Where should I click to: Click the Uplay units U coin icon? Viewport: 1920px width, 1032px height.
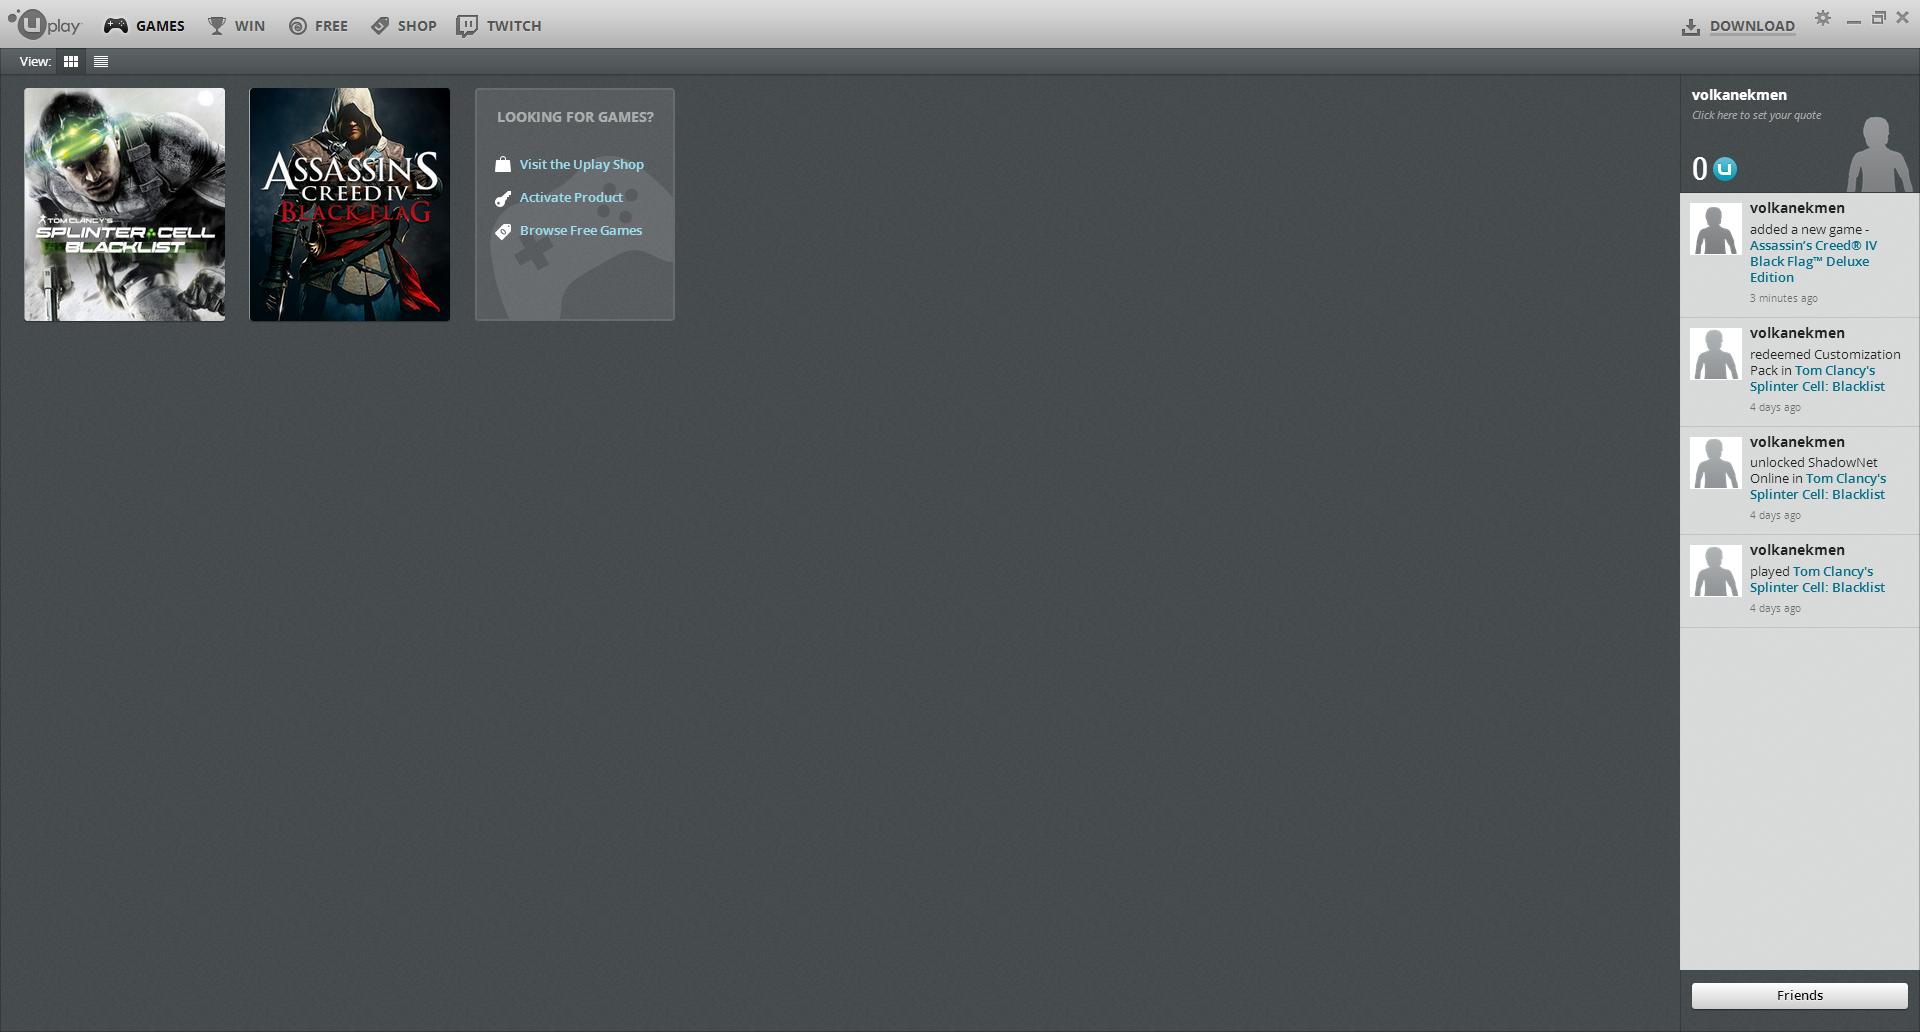[x=1725, y=169]
